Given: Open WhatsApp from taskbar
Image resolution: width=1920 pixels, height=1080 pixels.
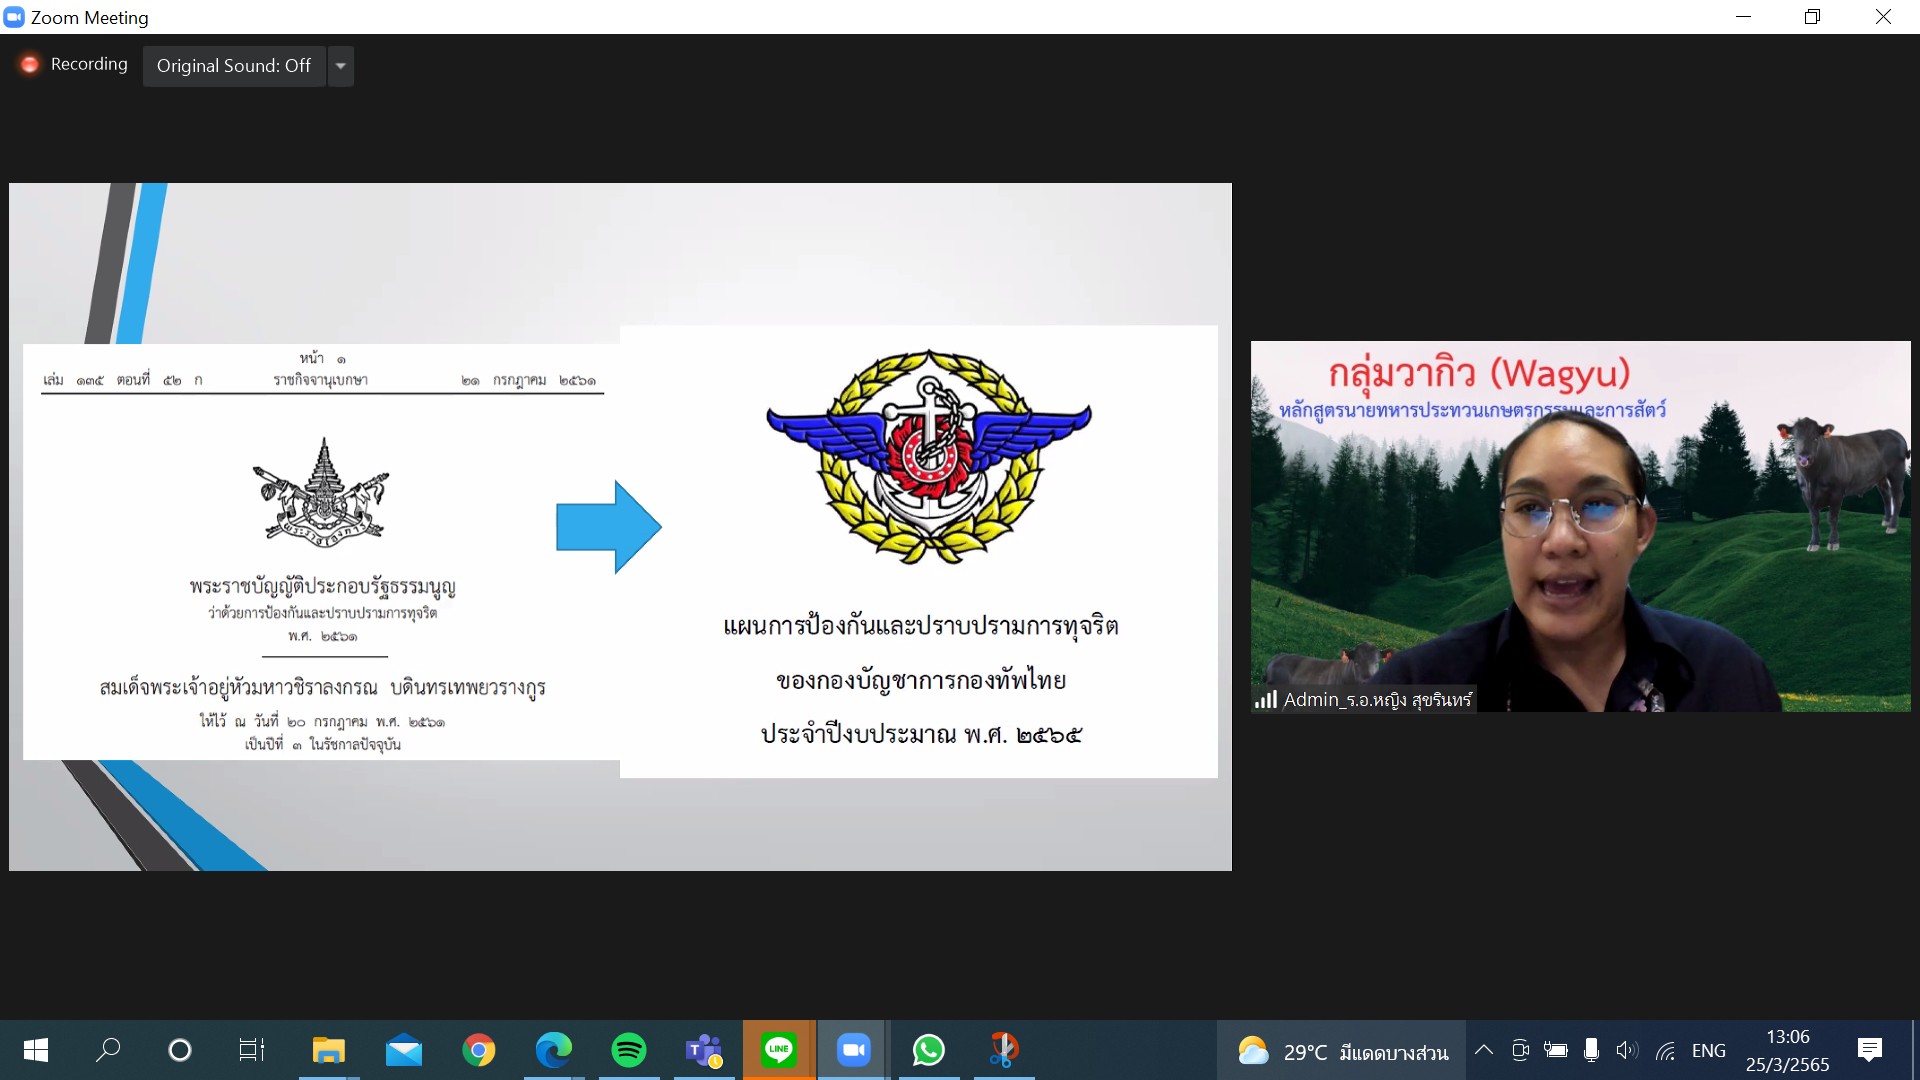Looking at the screenshot, I should click(x=929, y=1050).
